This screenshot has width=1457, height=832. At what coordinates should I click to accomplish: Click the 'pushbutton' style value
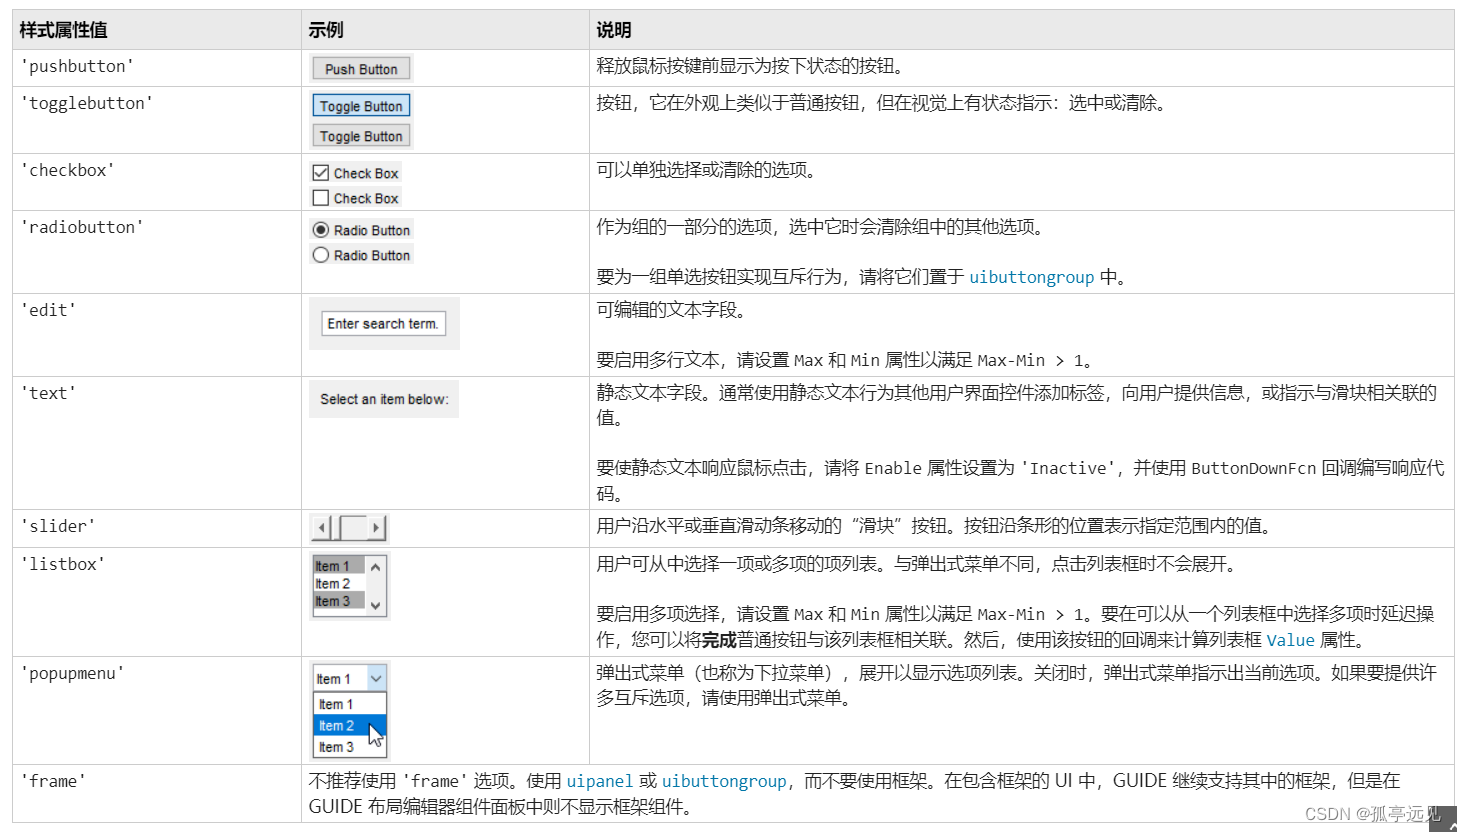click(x=77, y=66)
